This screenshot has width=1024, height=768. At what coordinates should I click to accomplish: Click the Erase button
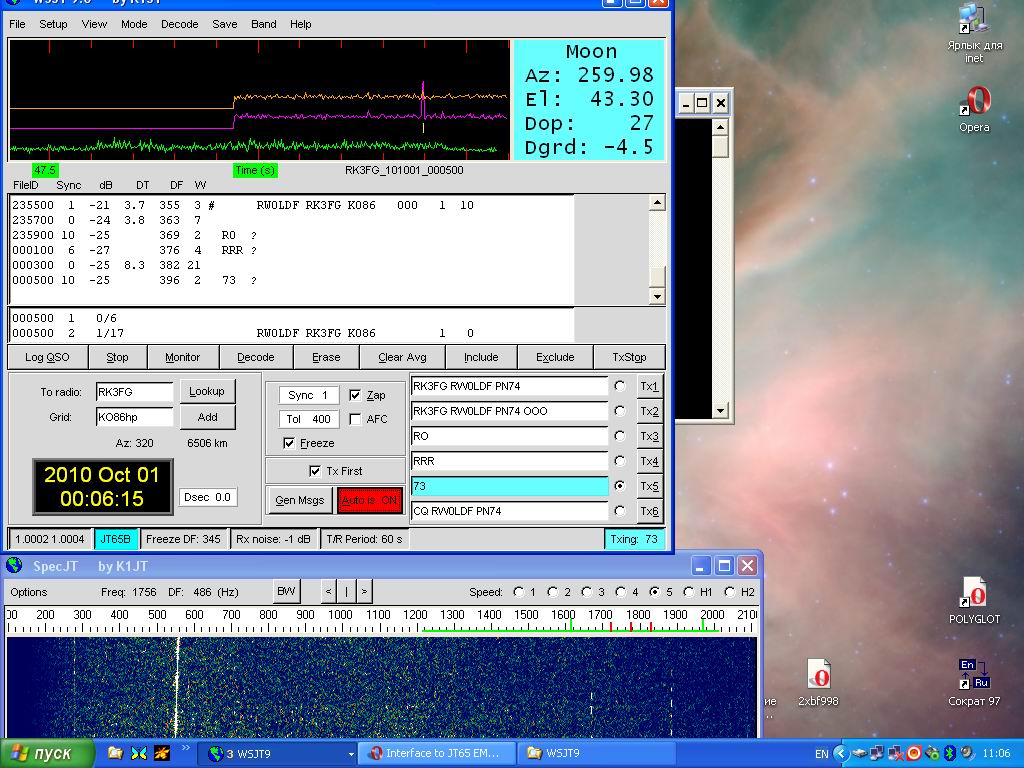point(326,357)
